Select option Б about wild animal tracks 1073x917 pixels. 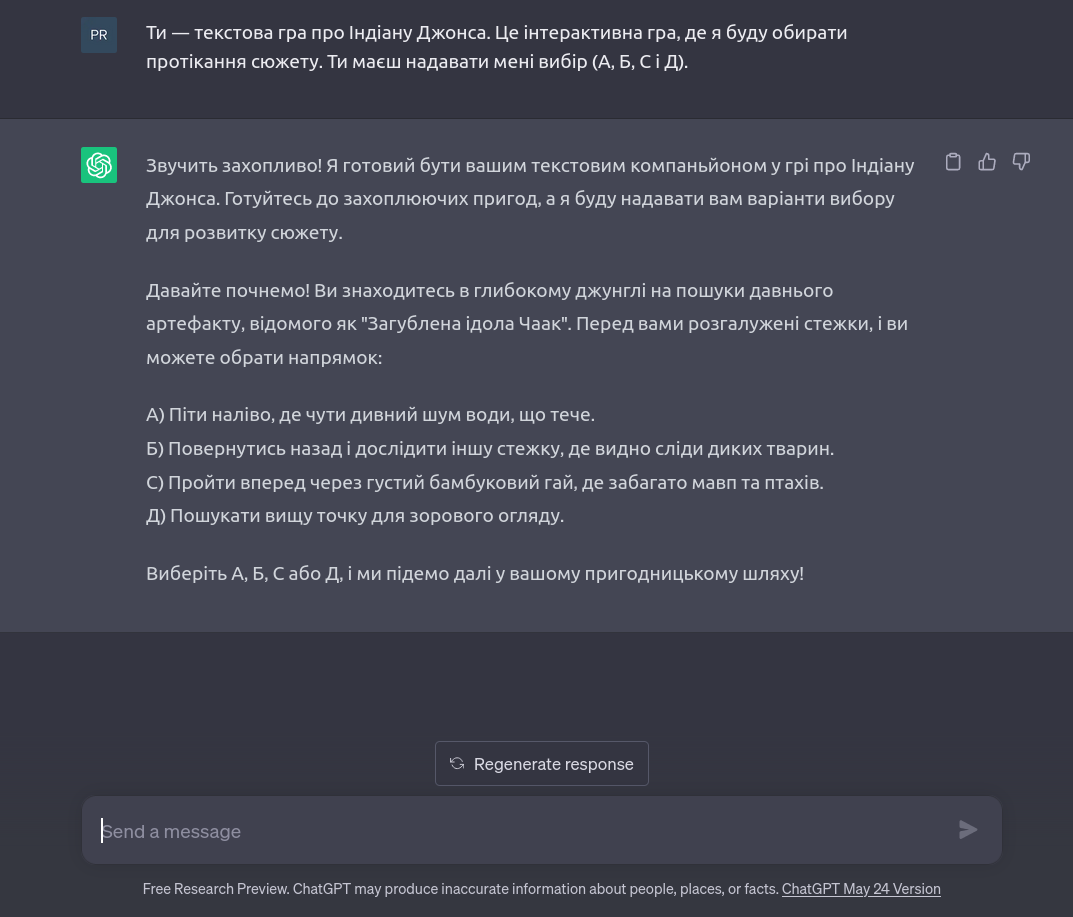click(489, 448)
